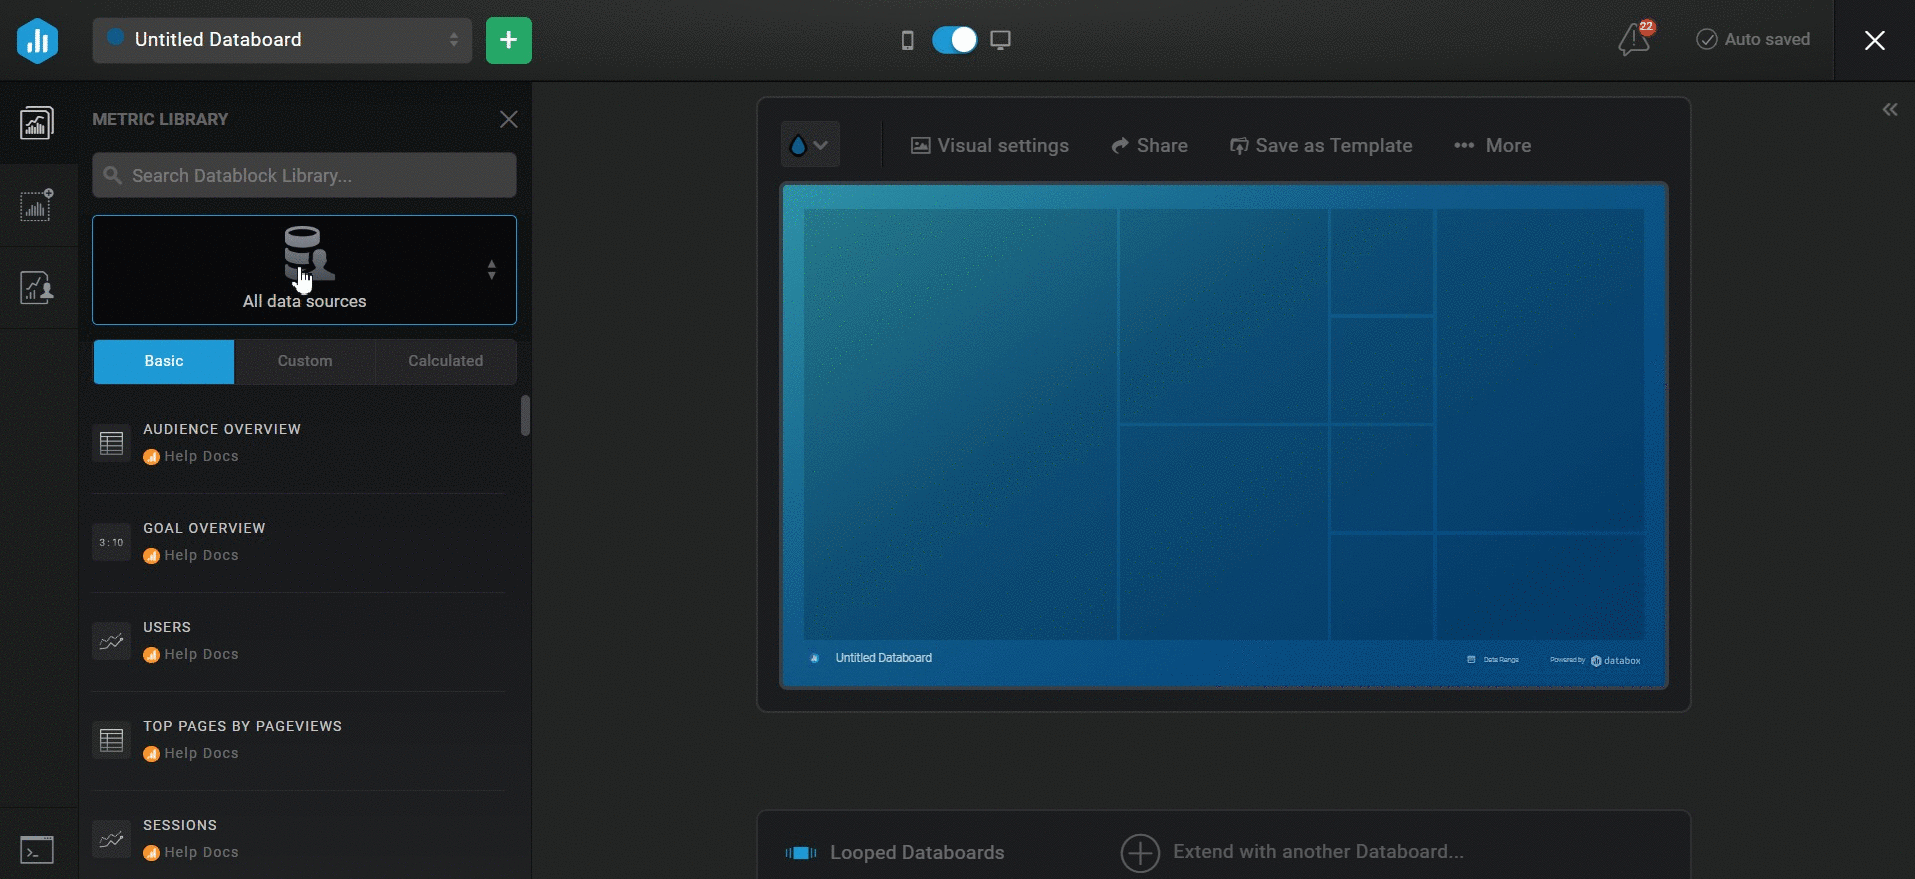Image resolution: width=1915 pixels, height=879 pixels.
Task: Click Extend with another Databoard plus
Action: point(1140,853)
